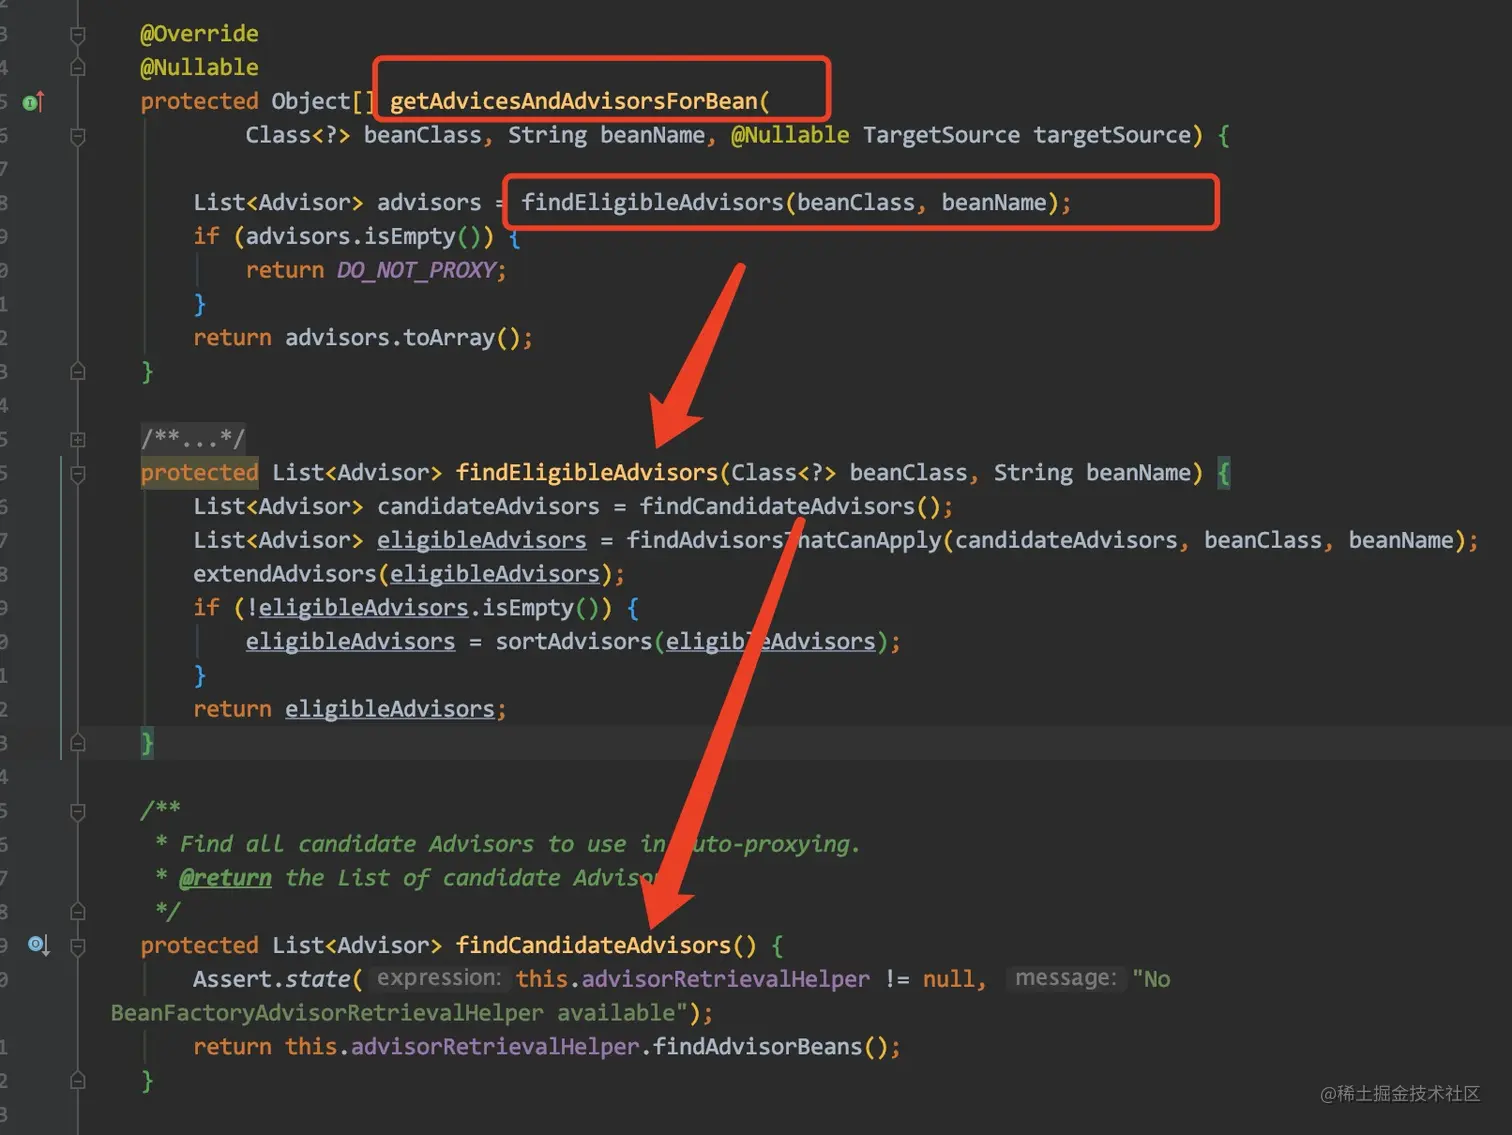Click the highlighted closing brace of findEligibleAdvisors
Screen dimensions: 1512x1135
coord(147,743)
